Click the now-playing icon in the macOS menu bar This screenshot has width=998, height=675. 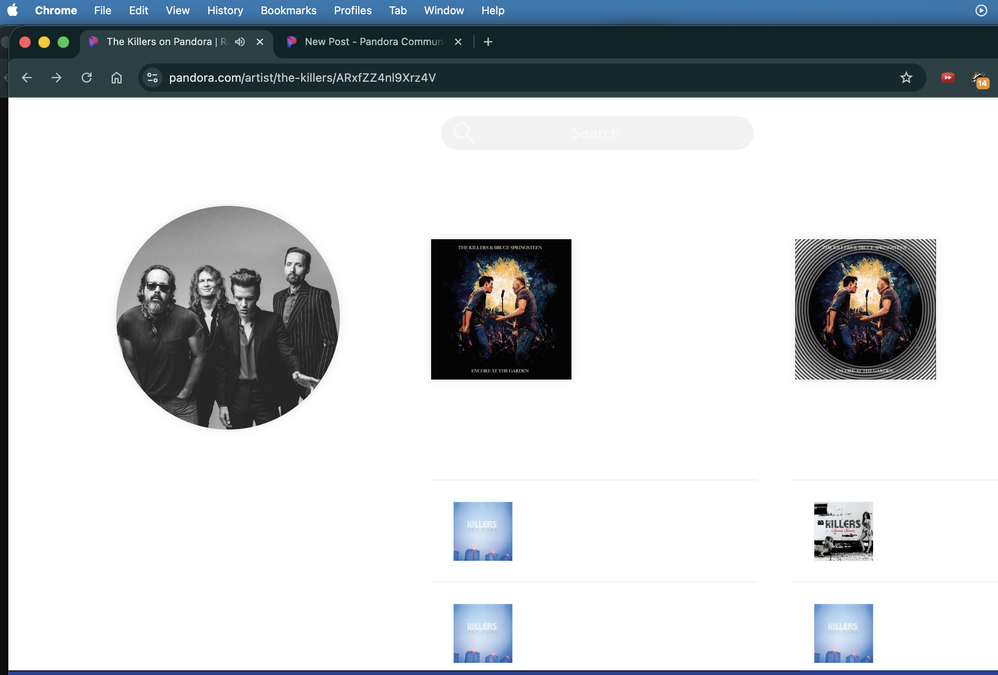coord(981,10)
